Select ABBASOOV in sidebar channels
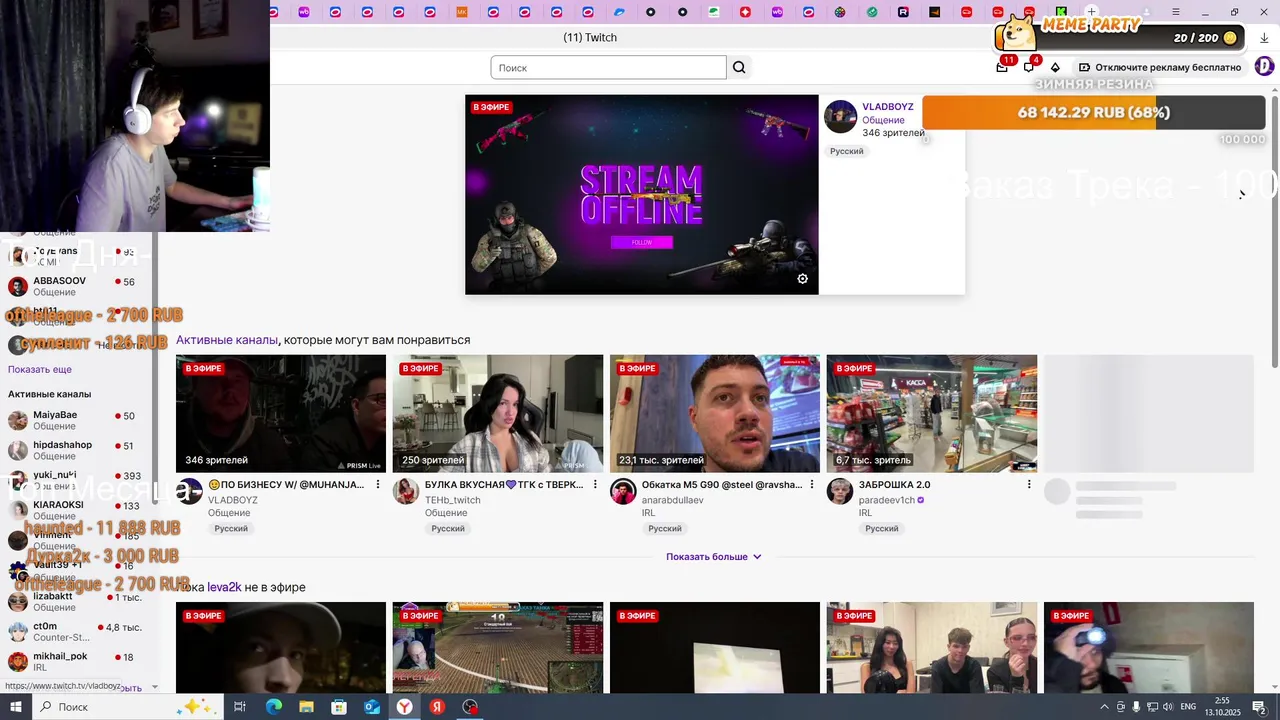 click(78, 286)
